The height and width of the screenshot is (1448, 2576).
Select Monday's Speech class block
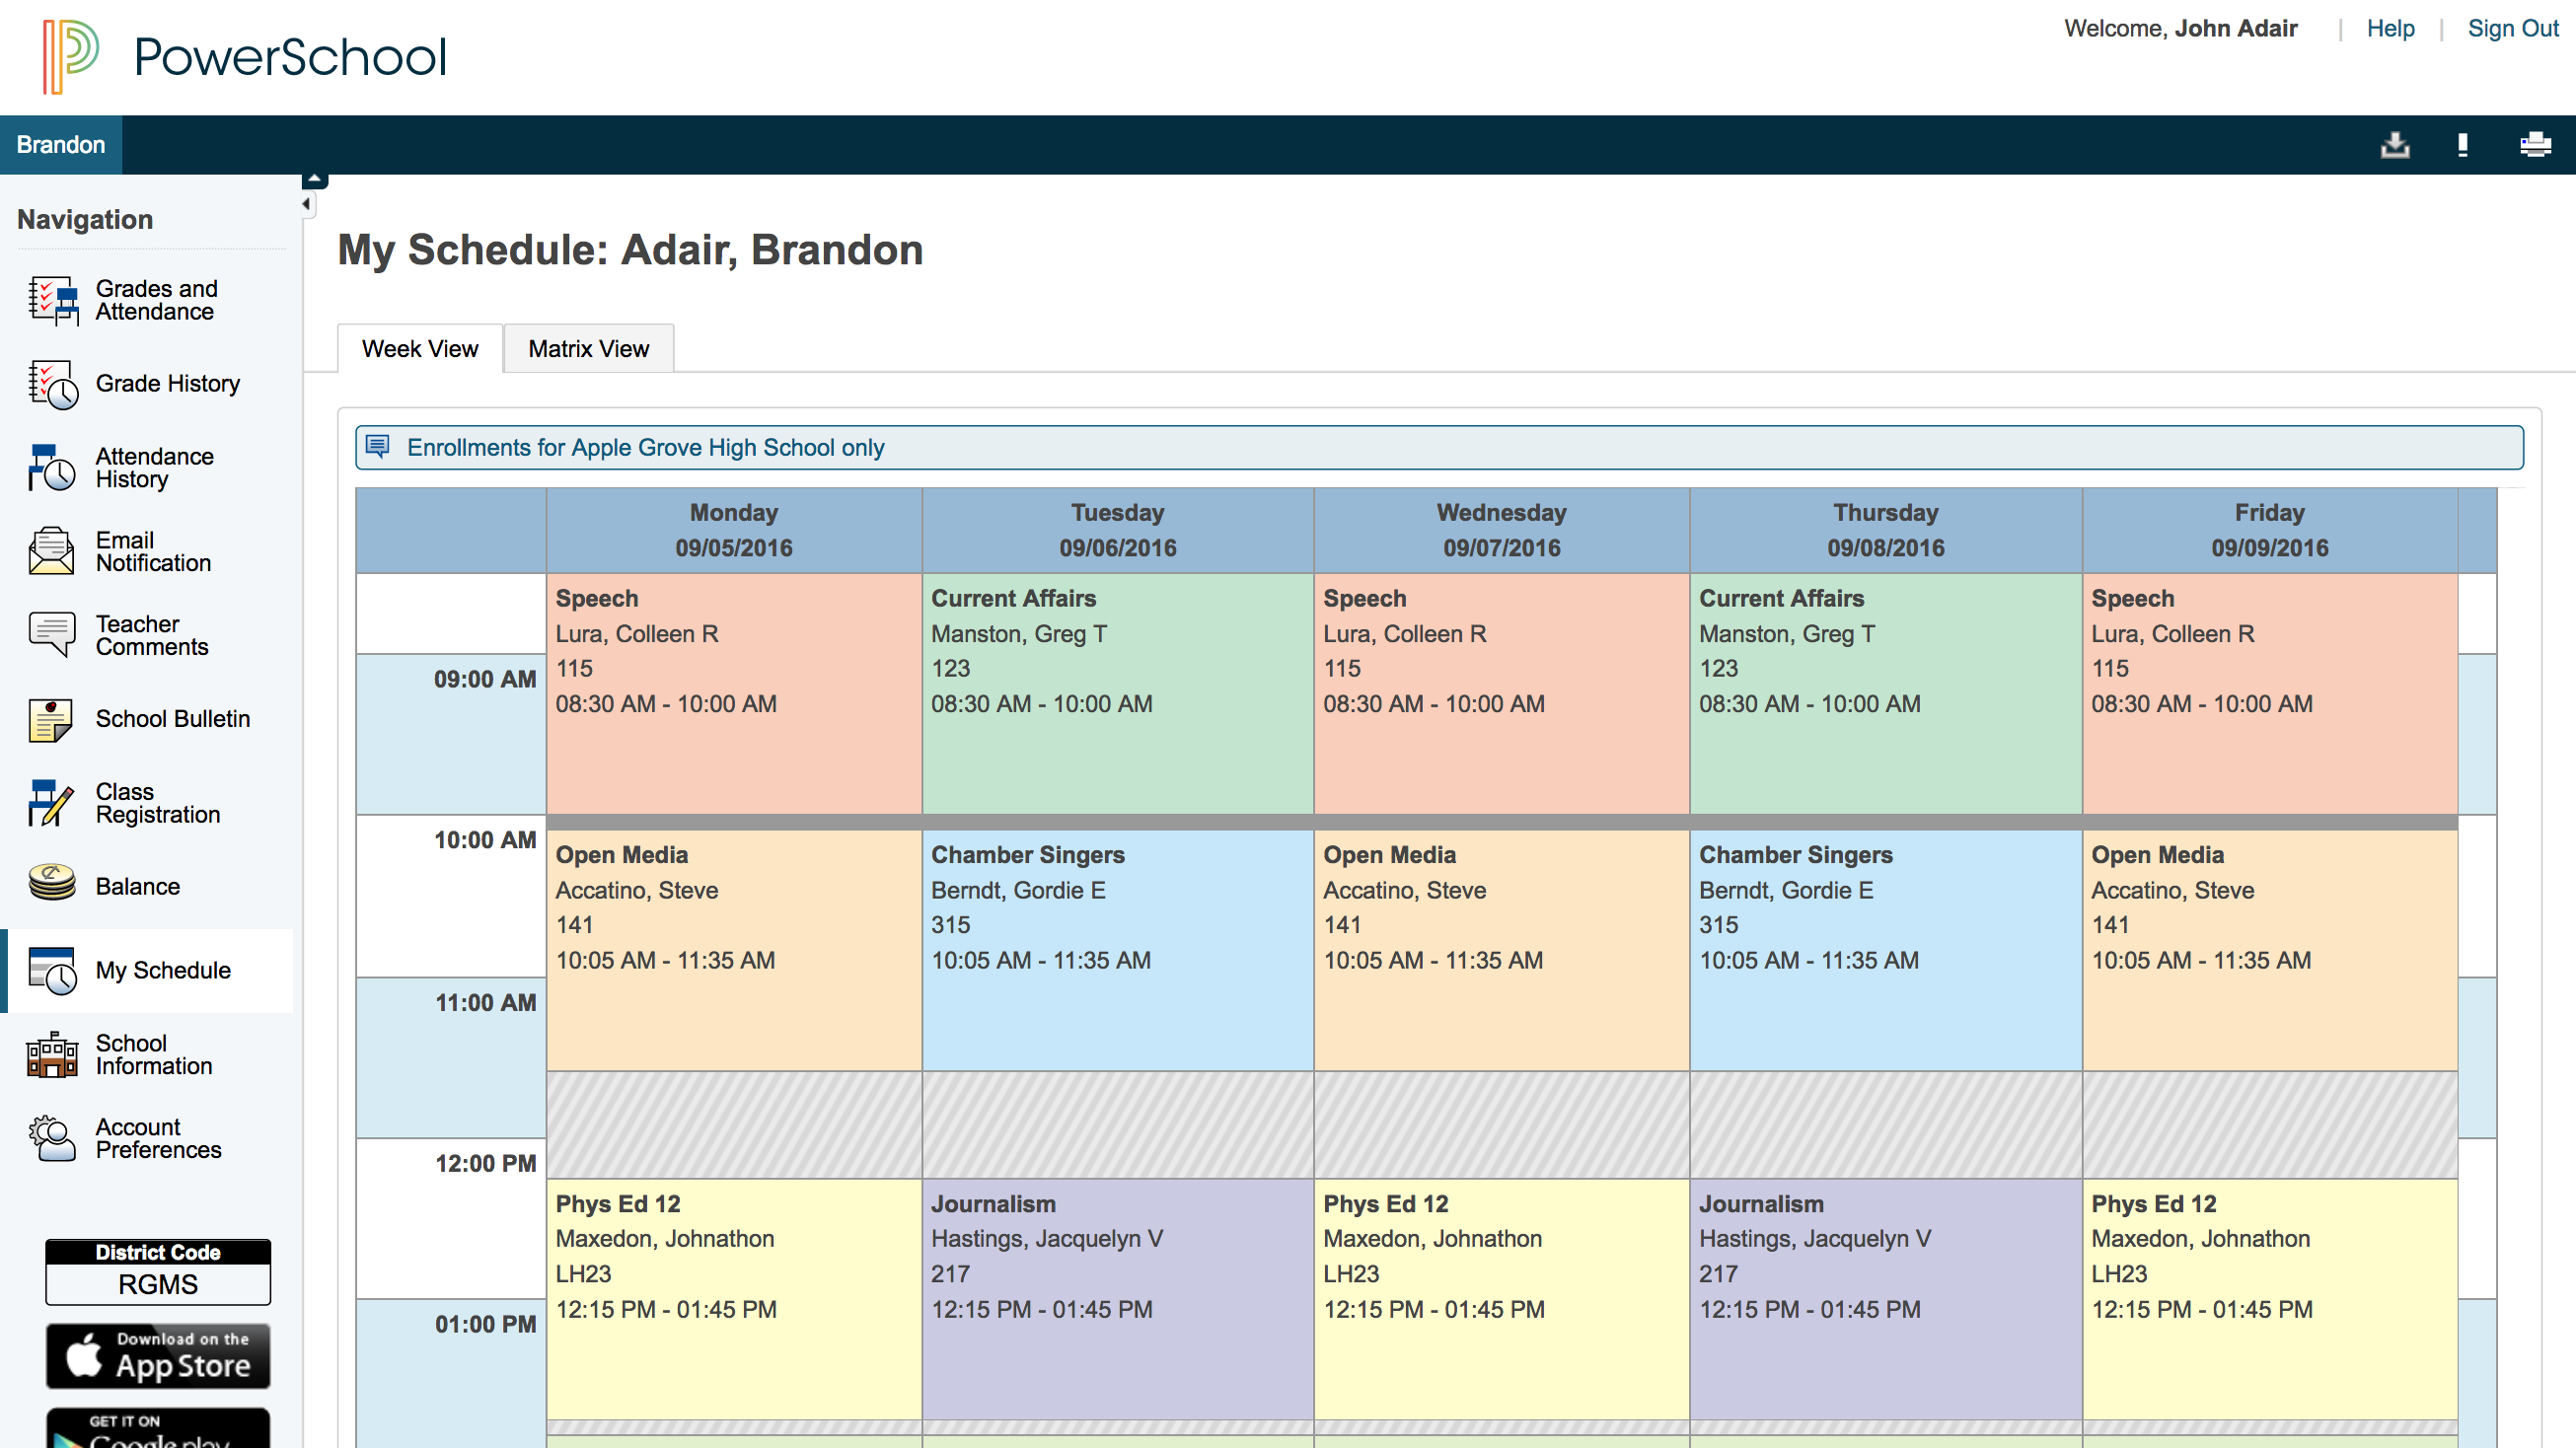tap(734, 694)
